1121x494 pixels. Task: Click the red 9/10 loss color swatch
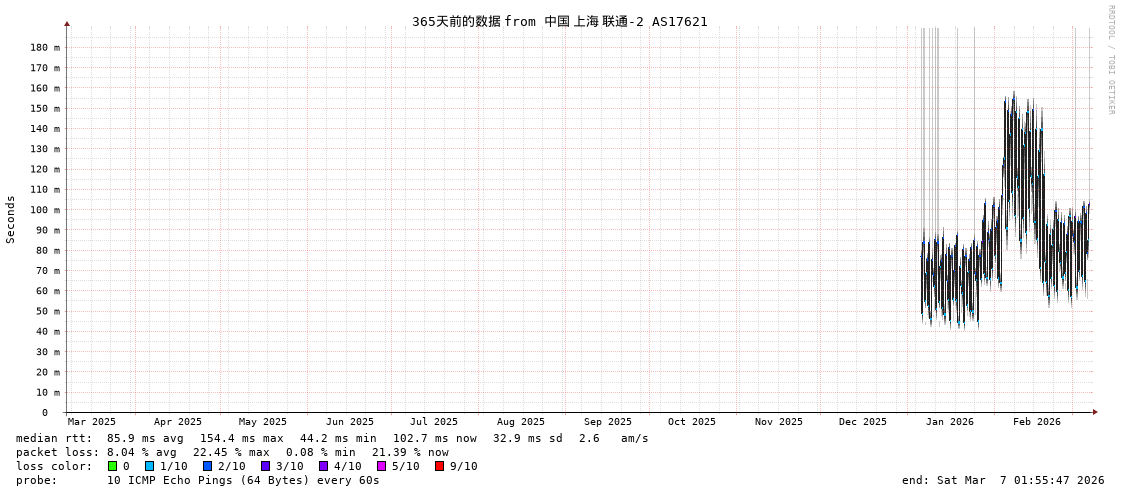[439, 466]
